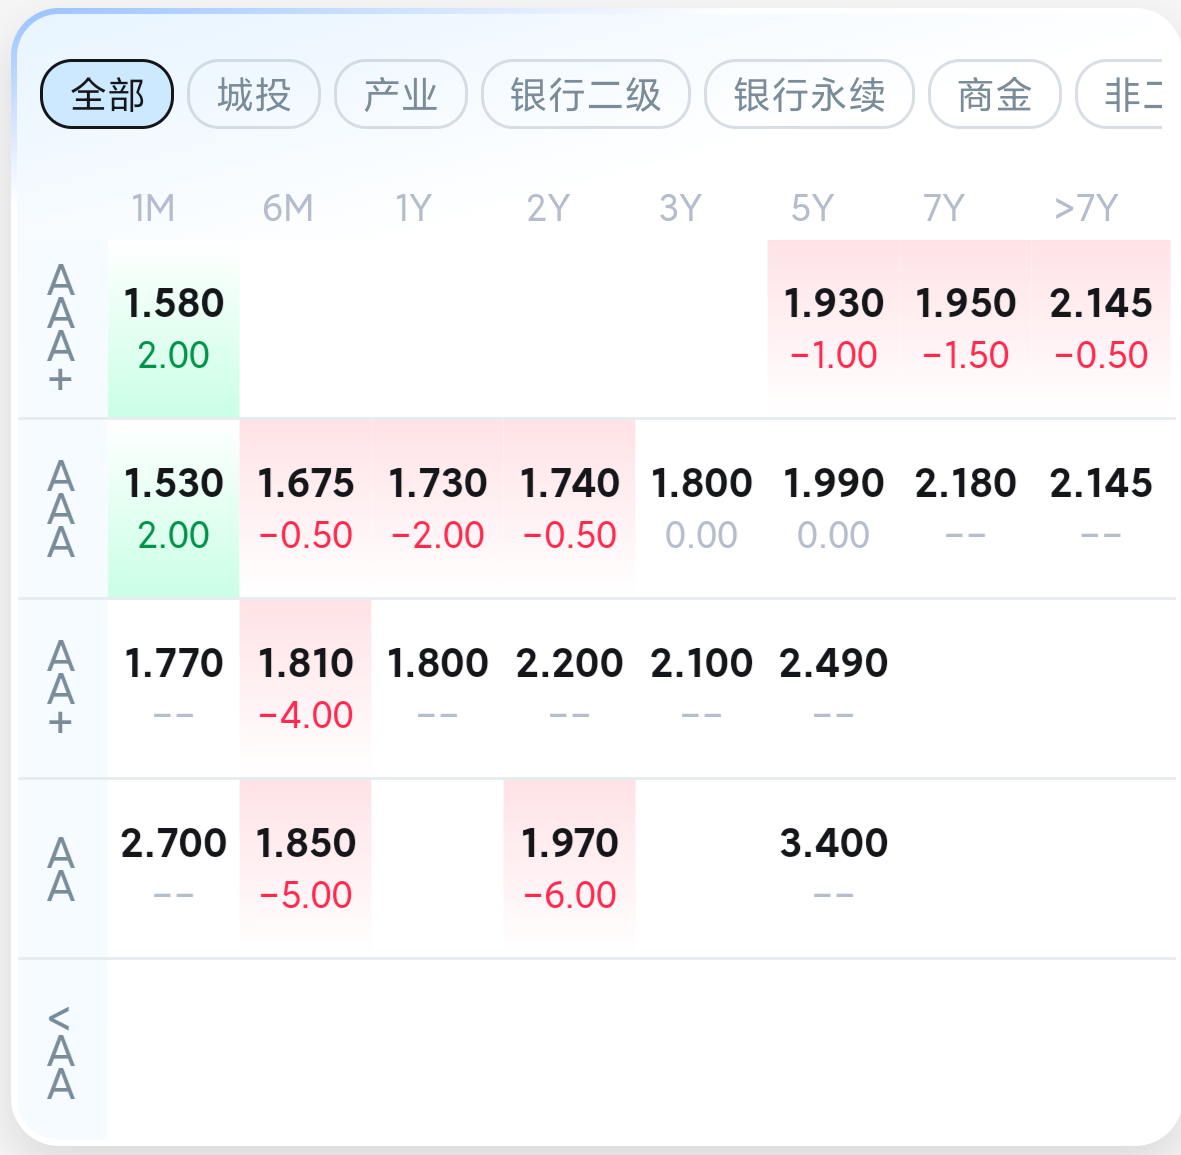Click the AAA 7Y cell 2.180
The width and height of the screenshot is (1181, 1155).
click(966, 508)
